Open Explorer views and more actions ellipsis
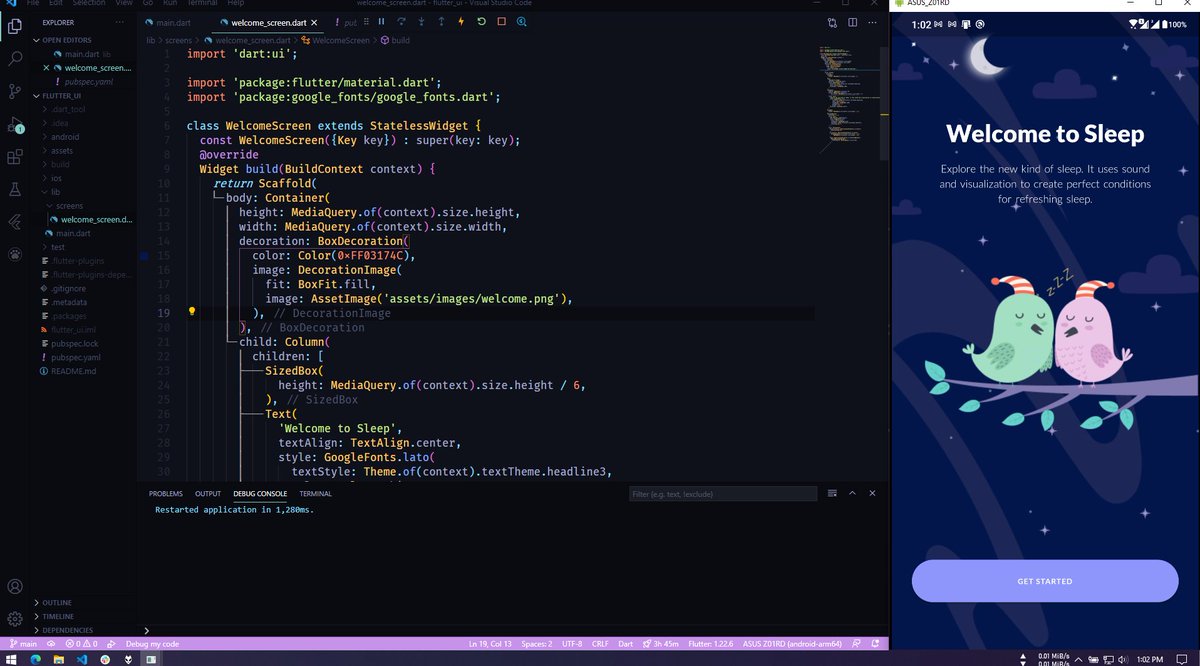1200x666 pixels. tap(120, 21)
